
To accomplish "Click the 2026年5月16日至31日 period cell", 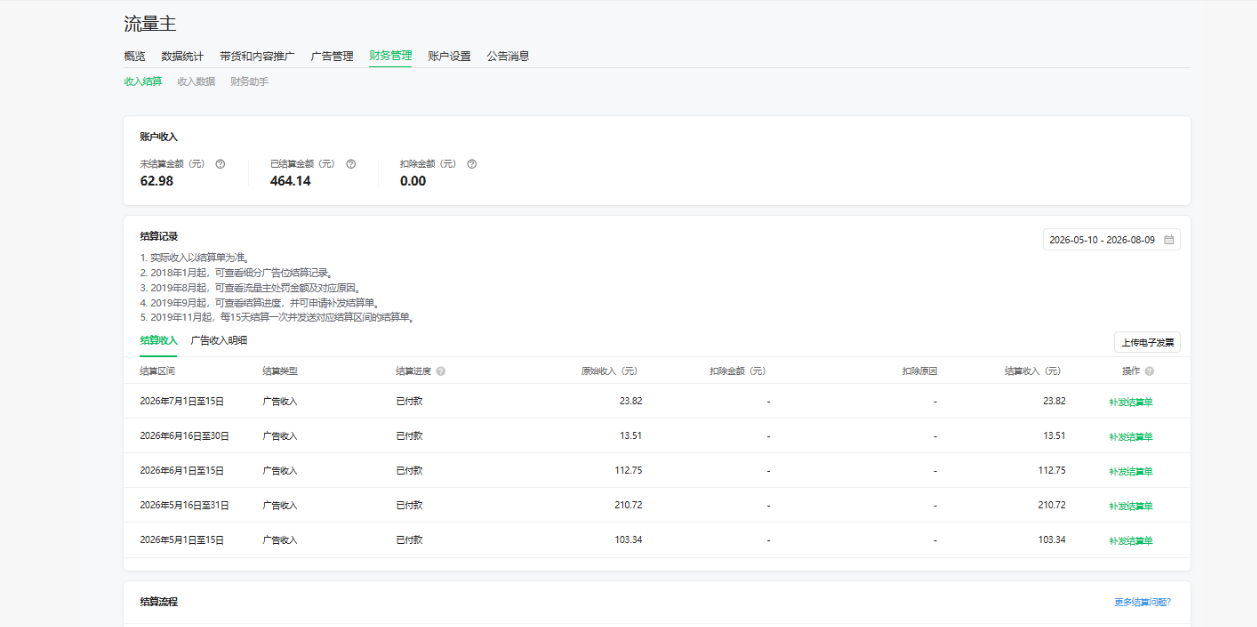I will [185, 505].
